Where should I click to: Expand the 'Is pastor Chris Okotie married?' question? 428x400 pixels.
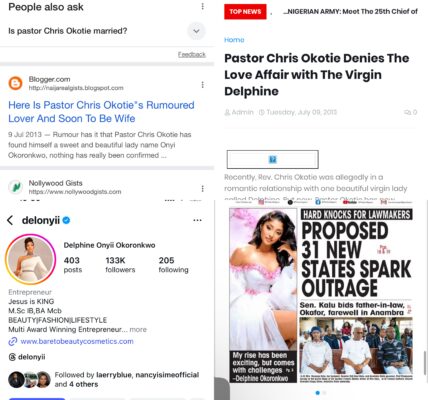pos(196,31)
